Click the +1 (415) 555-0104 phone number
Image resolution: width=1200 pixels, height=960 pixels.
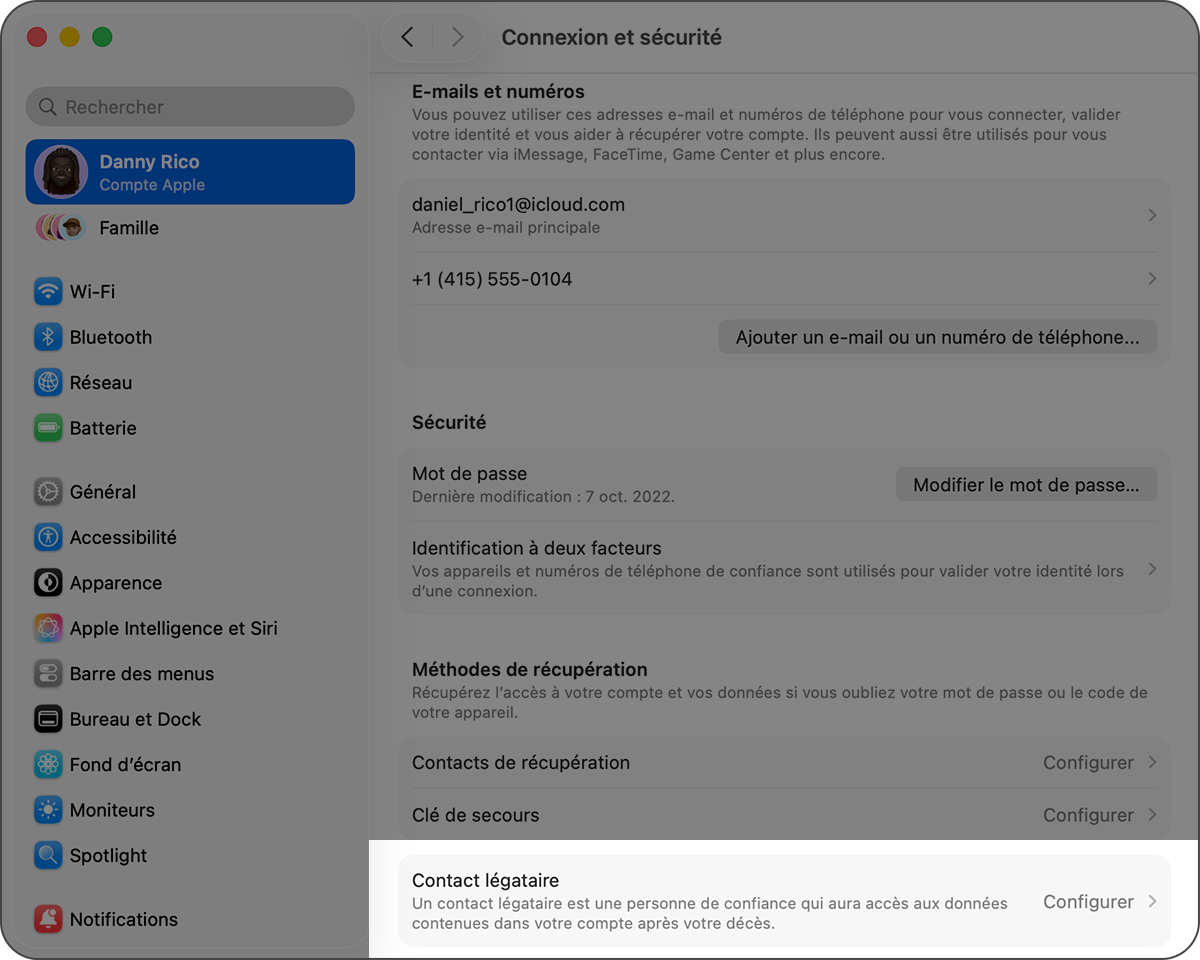492,279
